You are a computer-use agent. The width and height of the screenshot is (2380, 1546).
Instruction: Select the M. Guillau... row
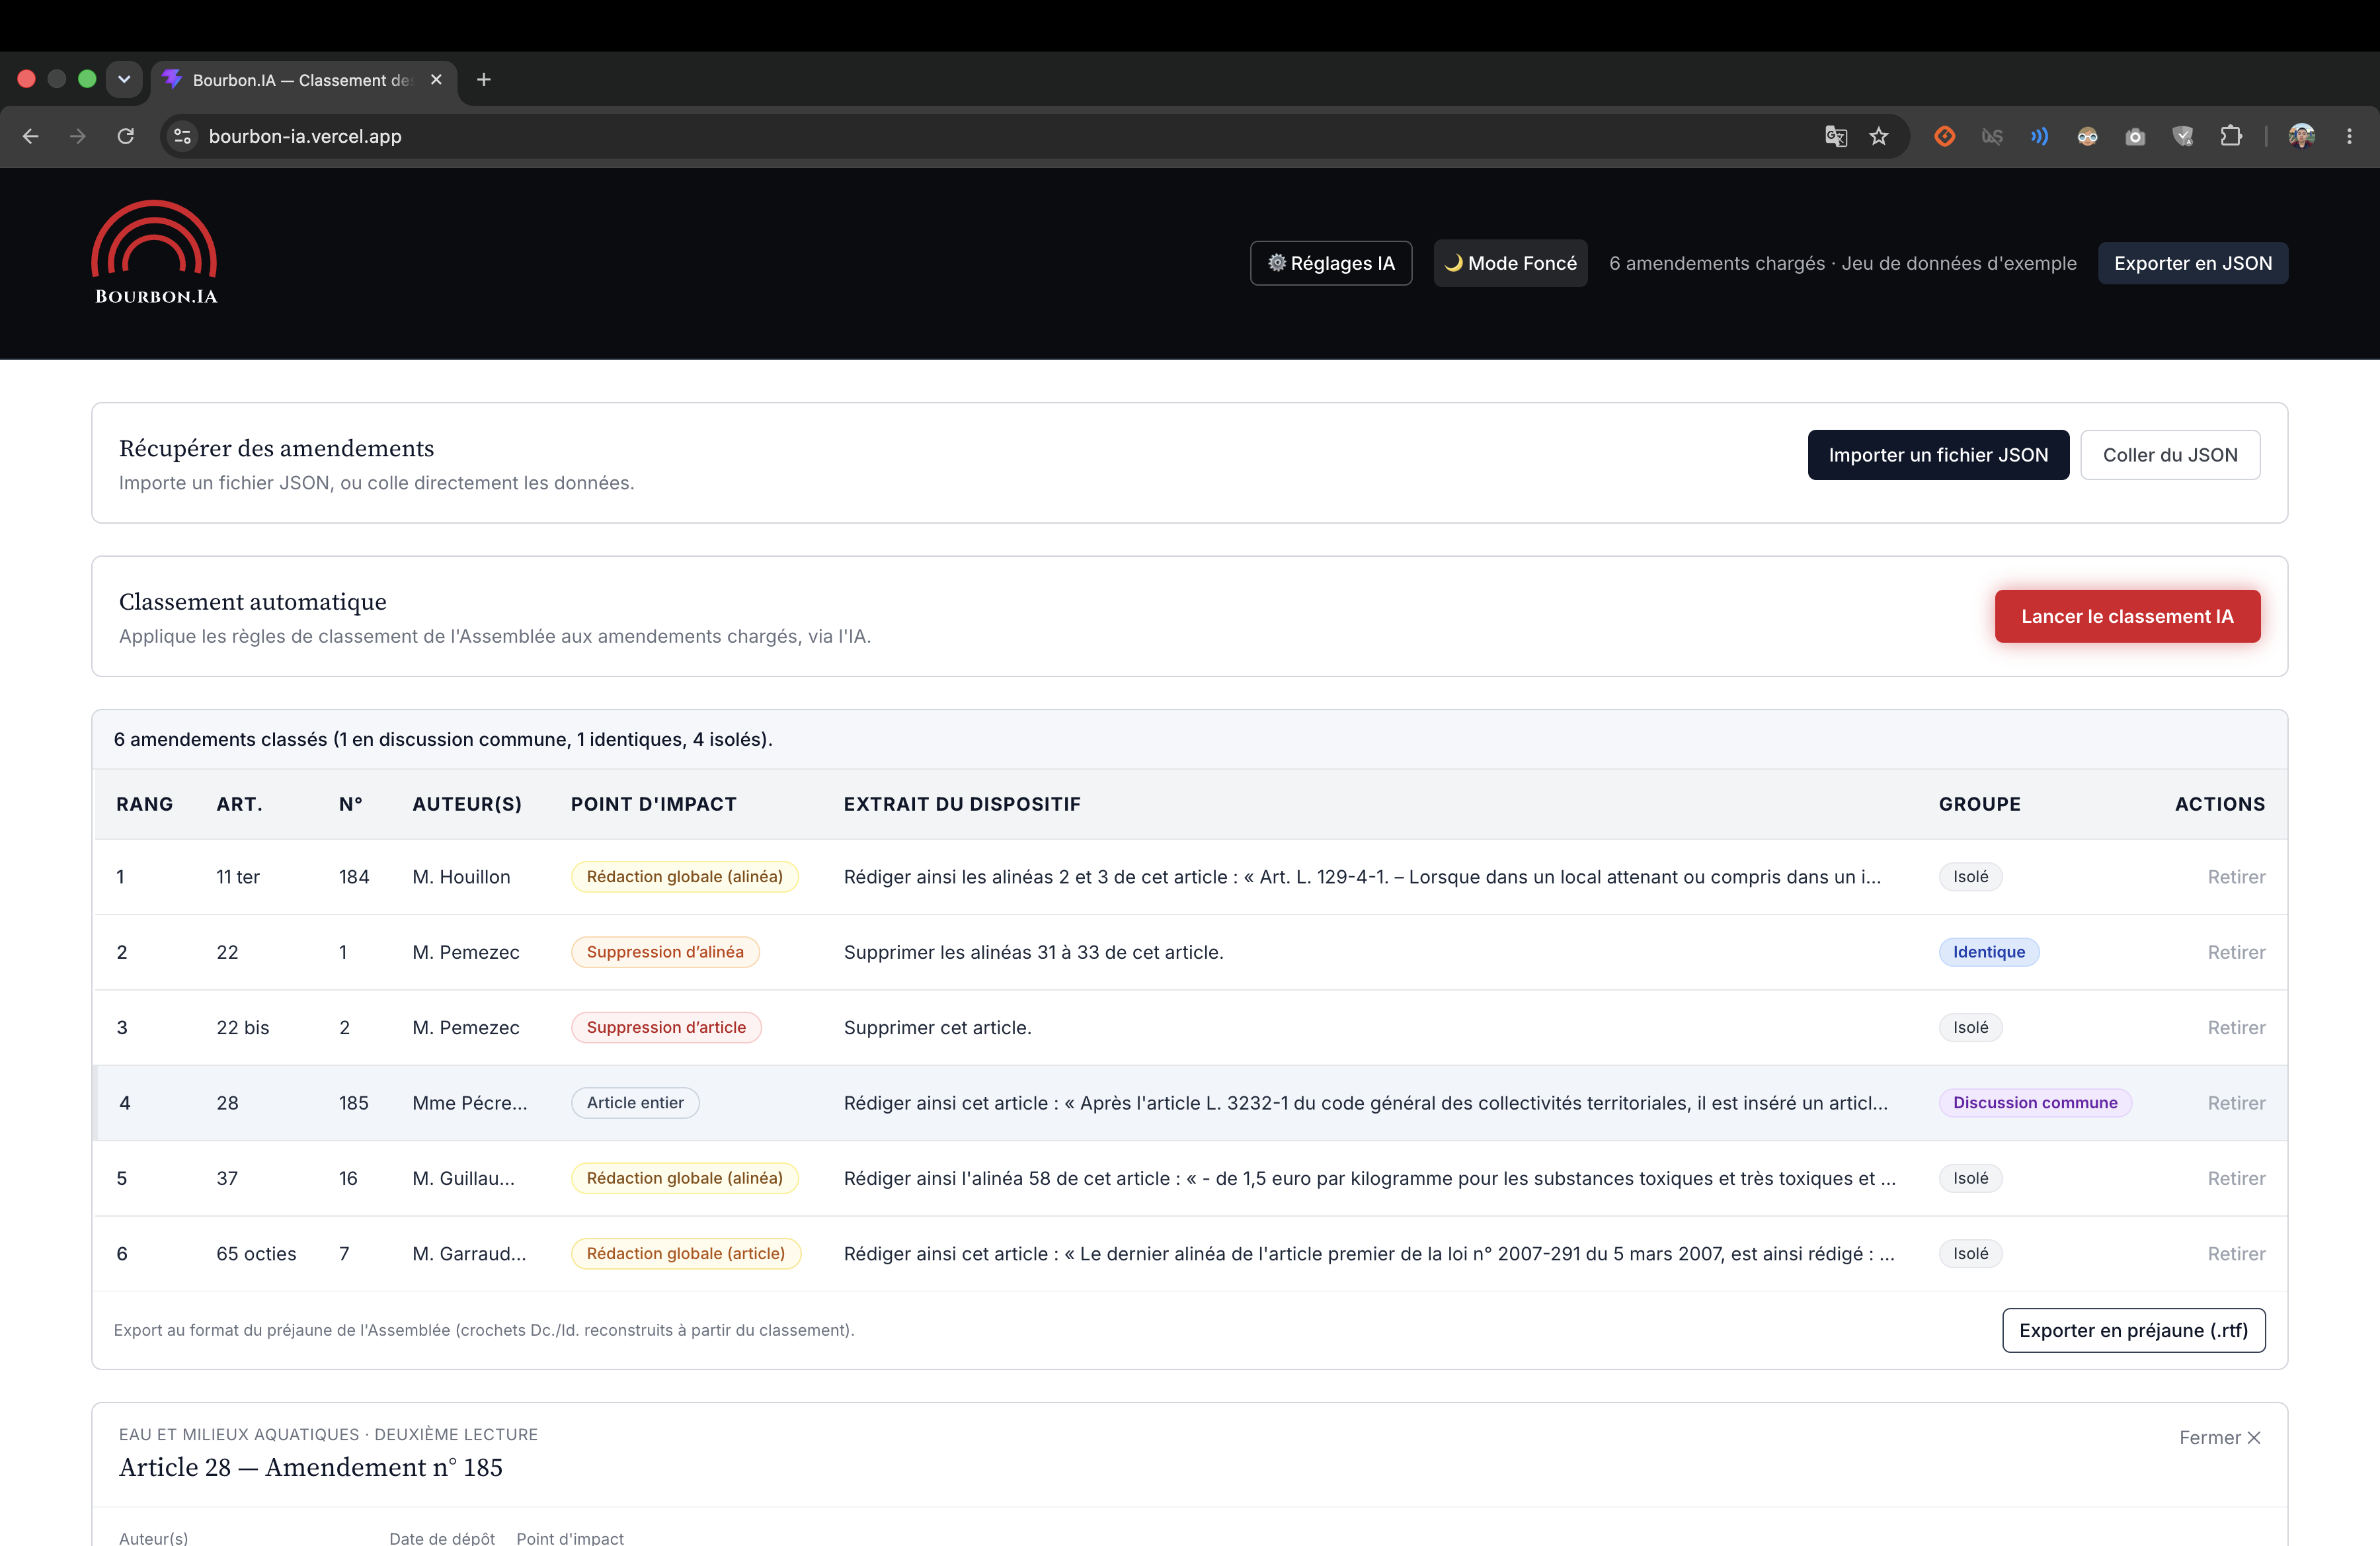[1190, 1178]
